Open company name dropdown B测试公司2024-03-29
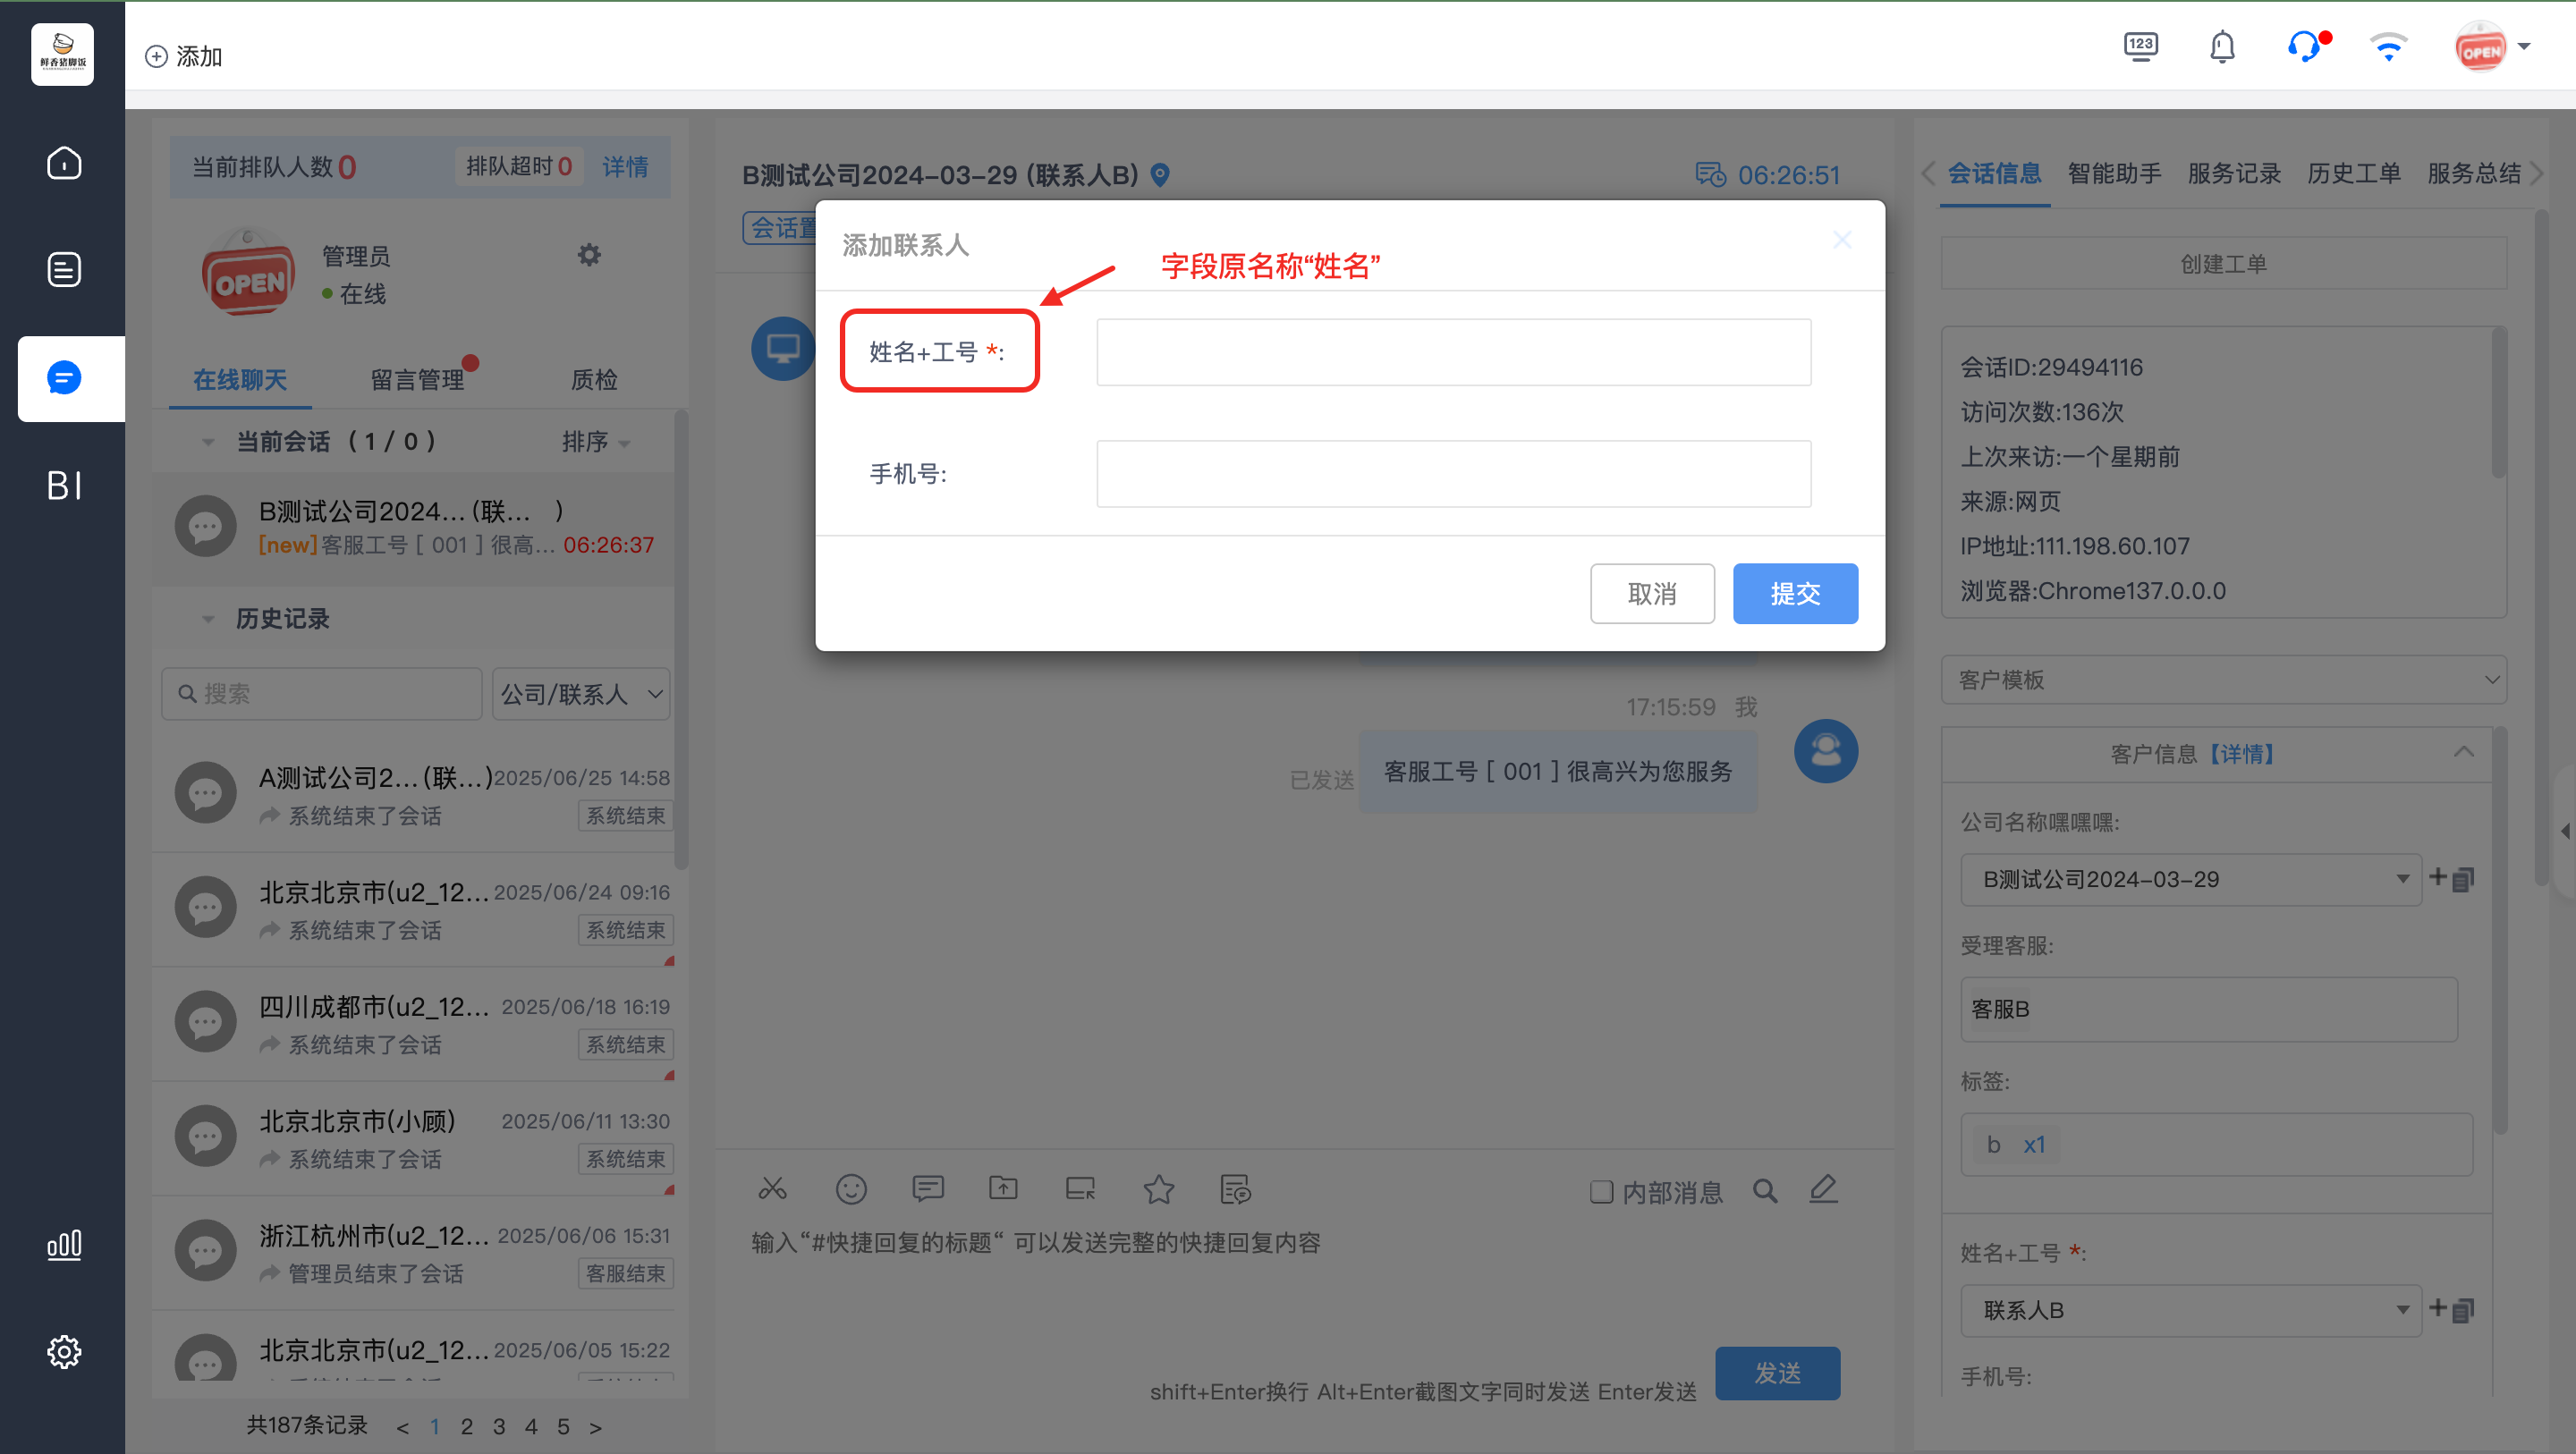 2190,880
